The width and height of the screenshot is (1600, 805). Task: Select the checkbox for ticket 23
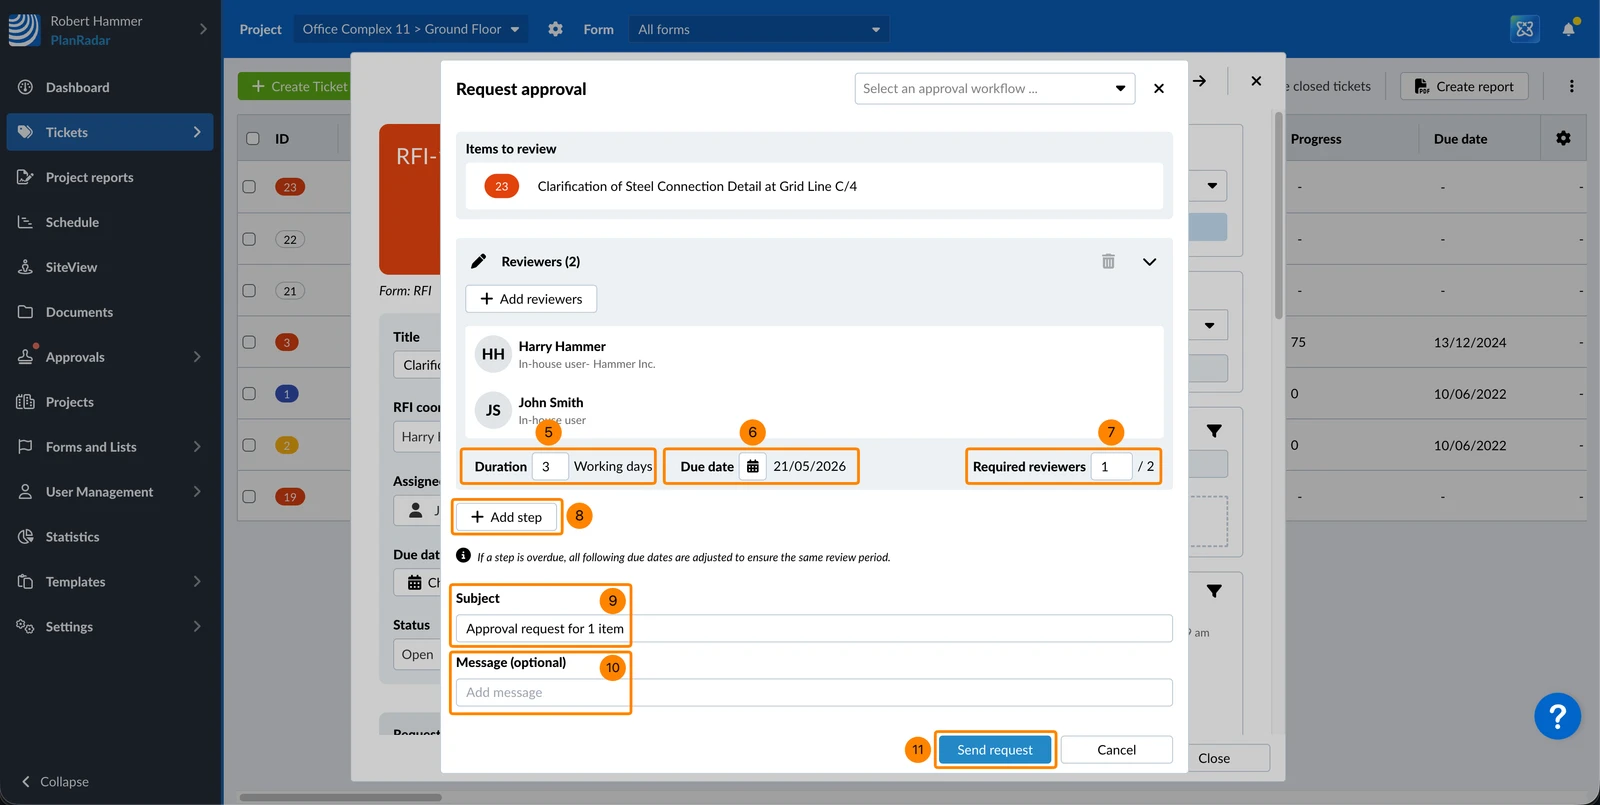click(249, 187)
